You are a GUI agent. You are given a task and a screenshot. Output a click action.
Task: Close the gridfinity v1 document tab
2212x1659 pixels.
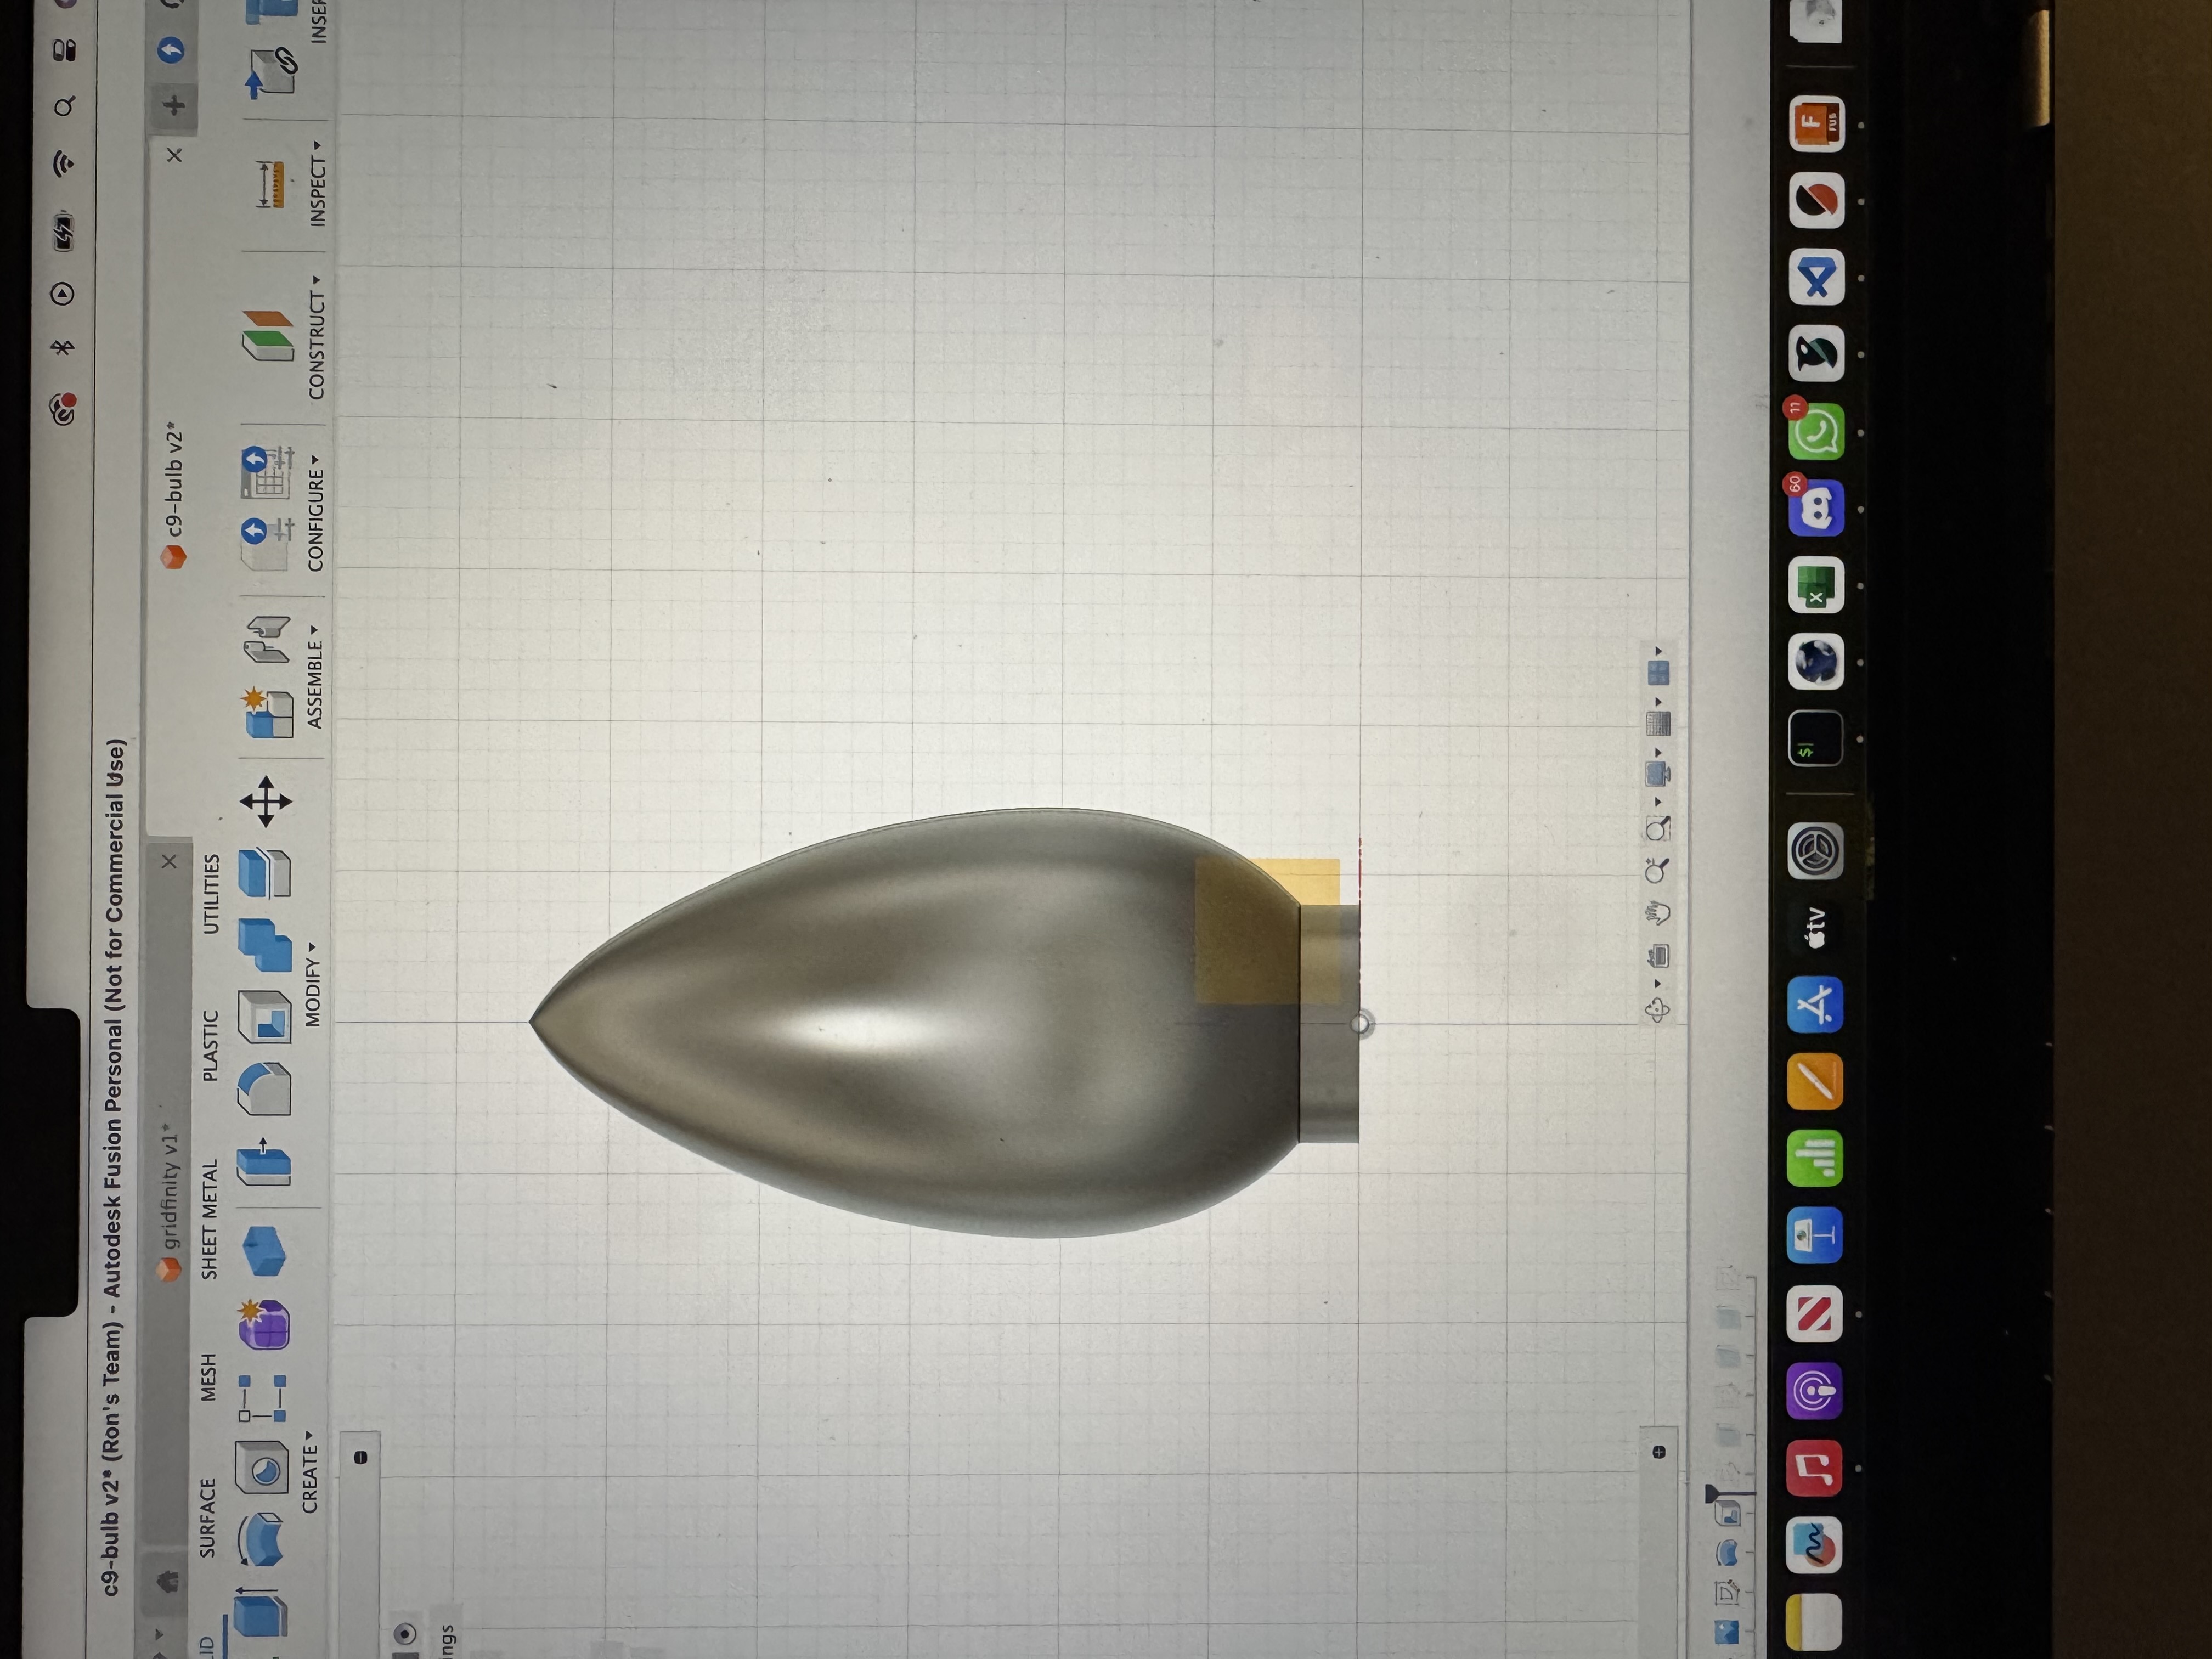pos(169,861)
